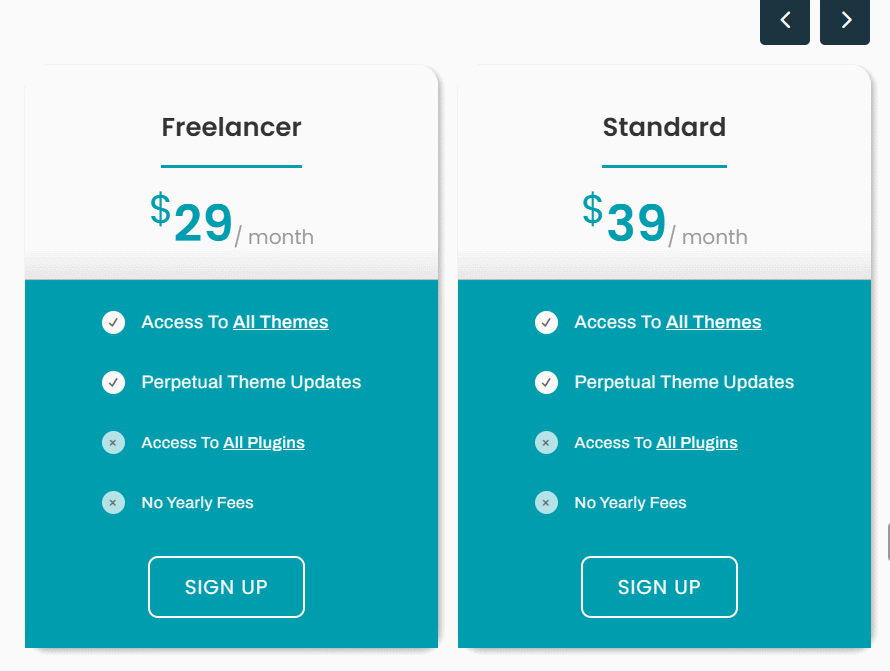Screen dimensions: 890x671
Task: Click the X icon beside Standard No Yearly Fees
Action: click(x=546, y=503)
